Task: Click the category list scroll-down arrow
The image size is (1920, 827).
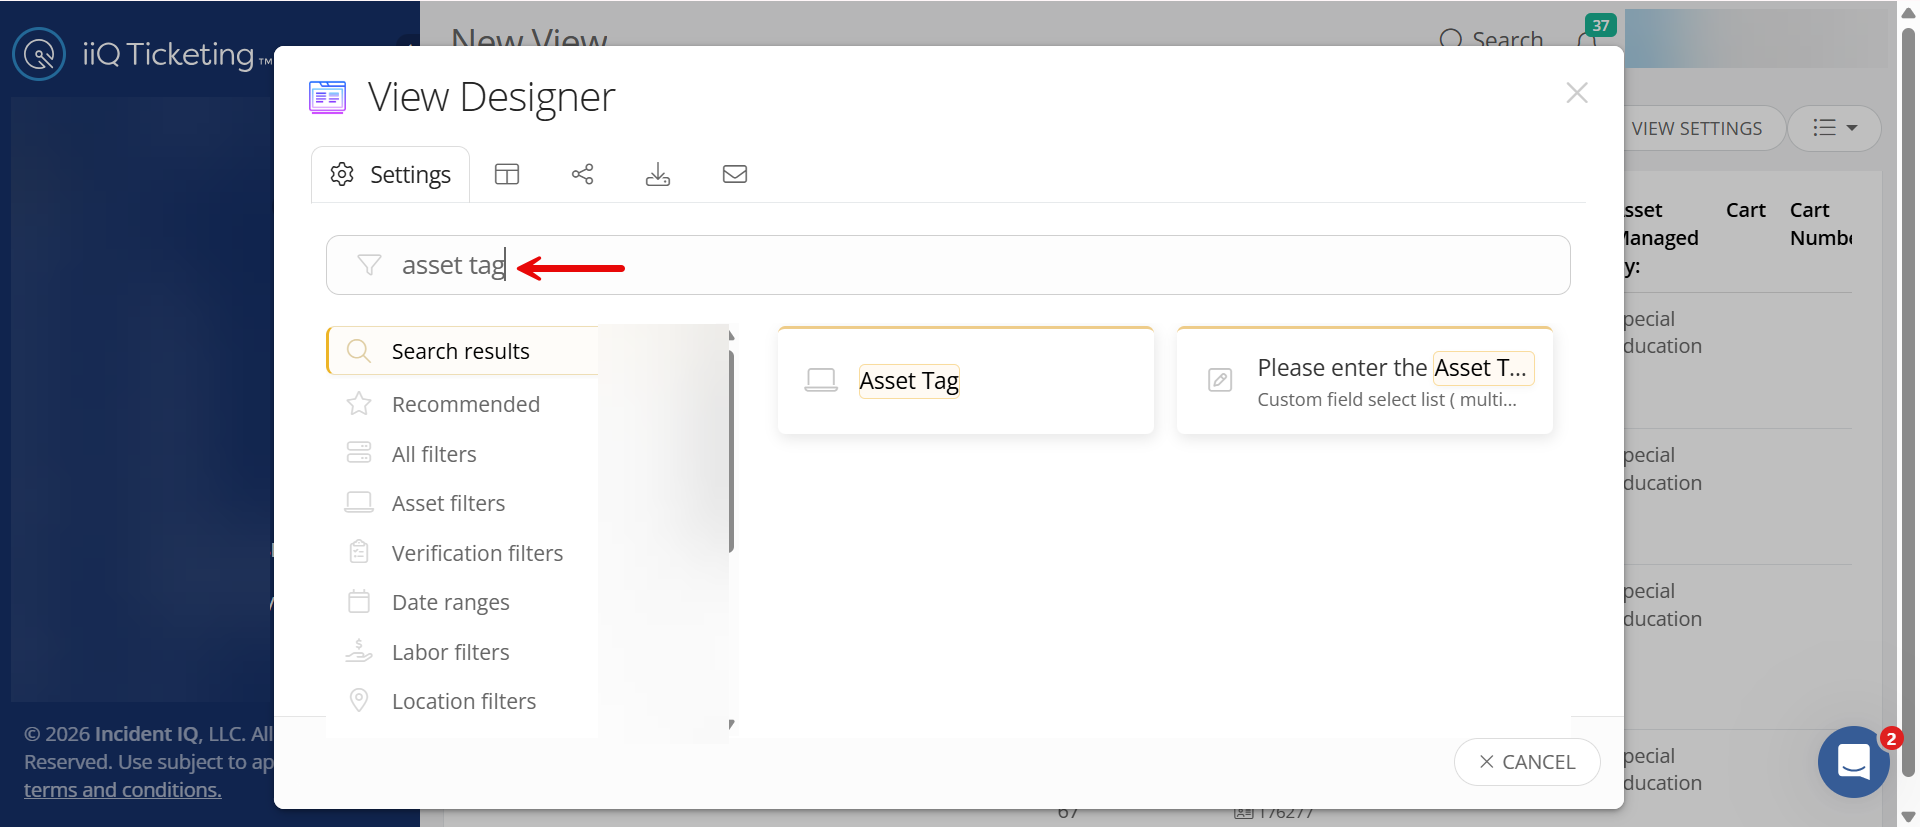Action: click(732, 724)
